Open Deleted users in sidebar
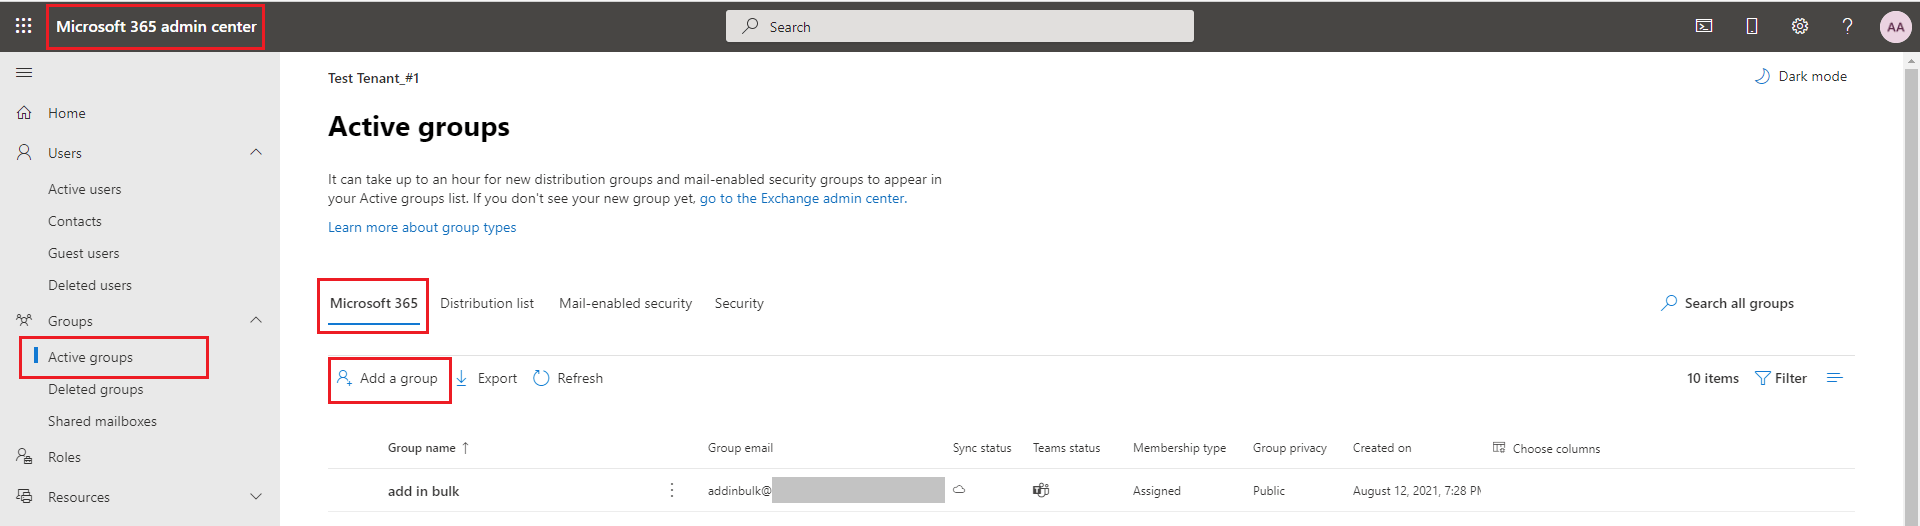The height and width of the screenshot is (526, 1920). 90,285
